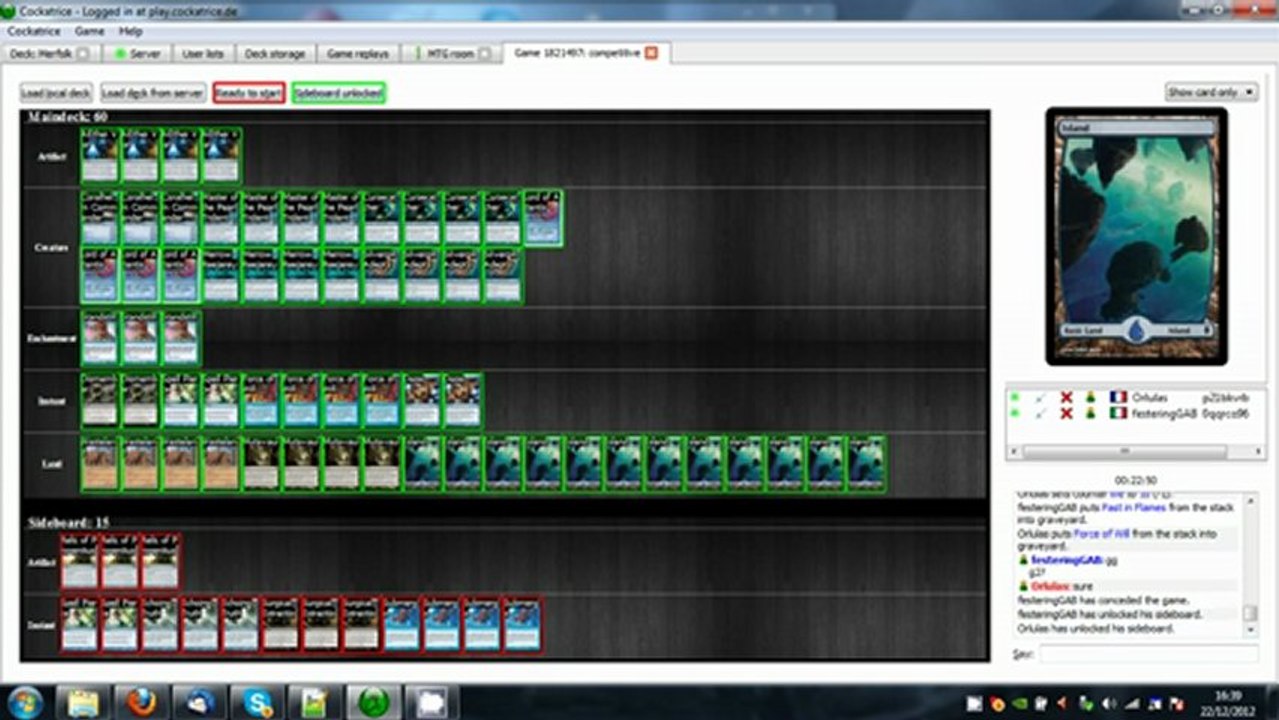Viewport: 1279px width, 720px height.
Task: Click the Italian flag icon beside festeringGAB
Action: click(1118, 413)
